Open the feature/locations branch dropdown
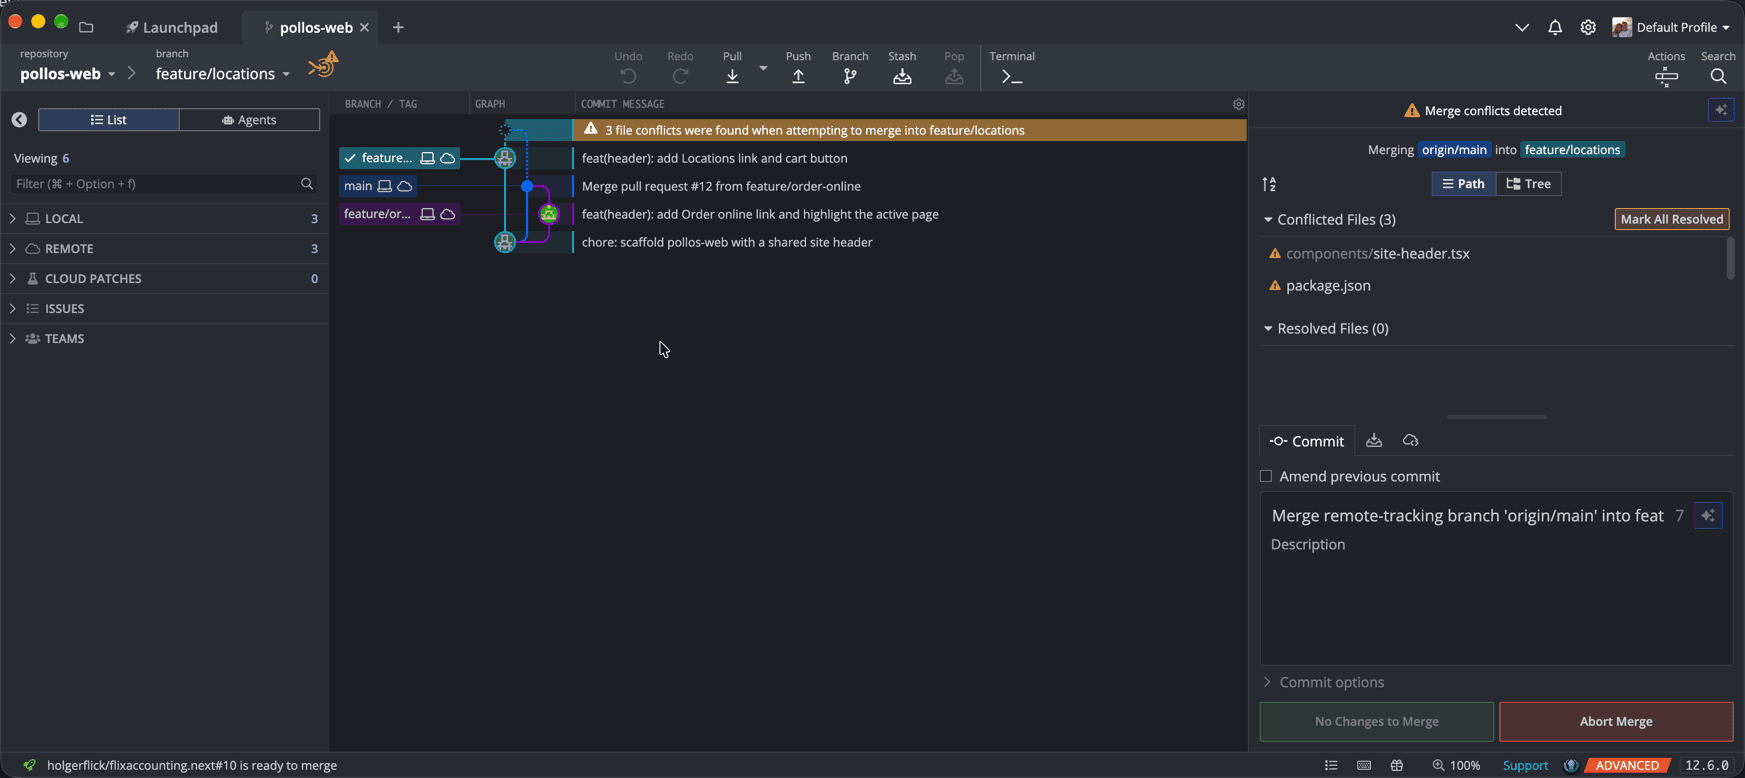 [223, 74]
